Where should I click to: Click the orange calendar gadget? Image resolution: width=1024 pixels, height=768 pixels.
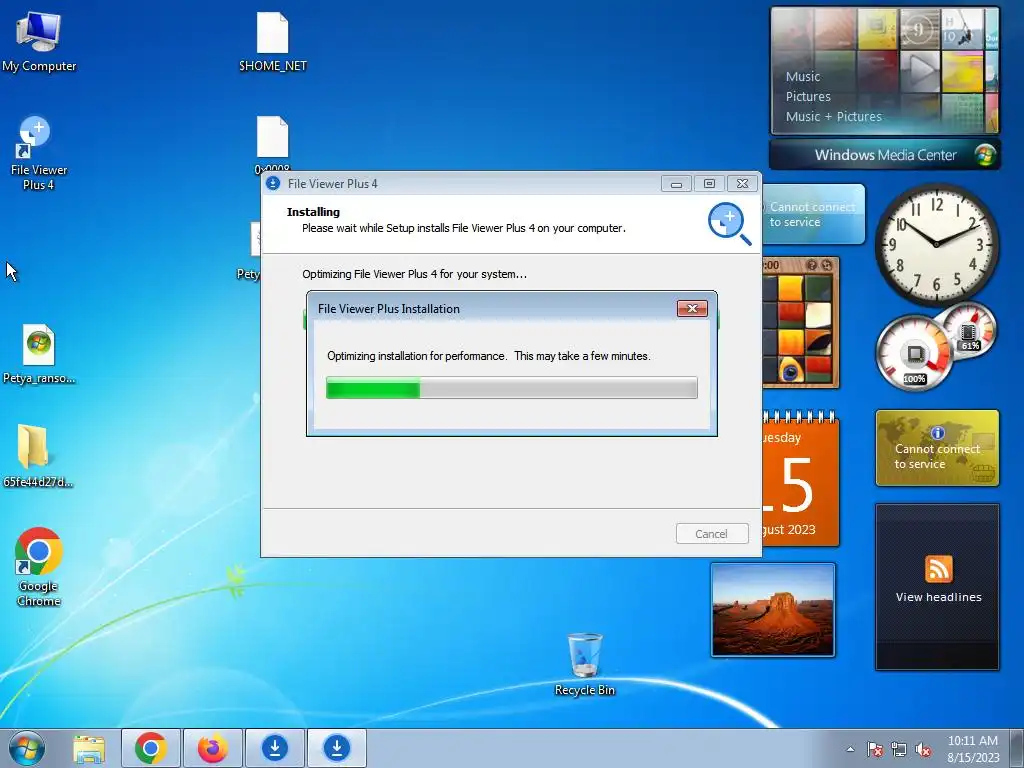tap(801, 479)
